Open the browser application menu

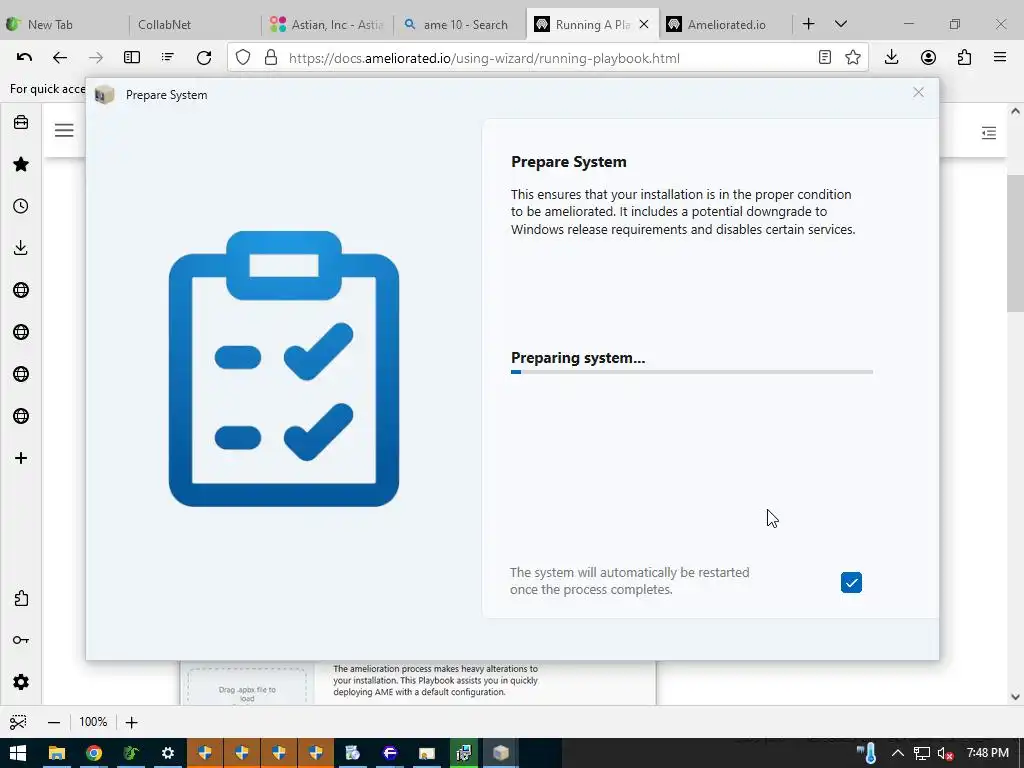point(1000,57)
